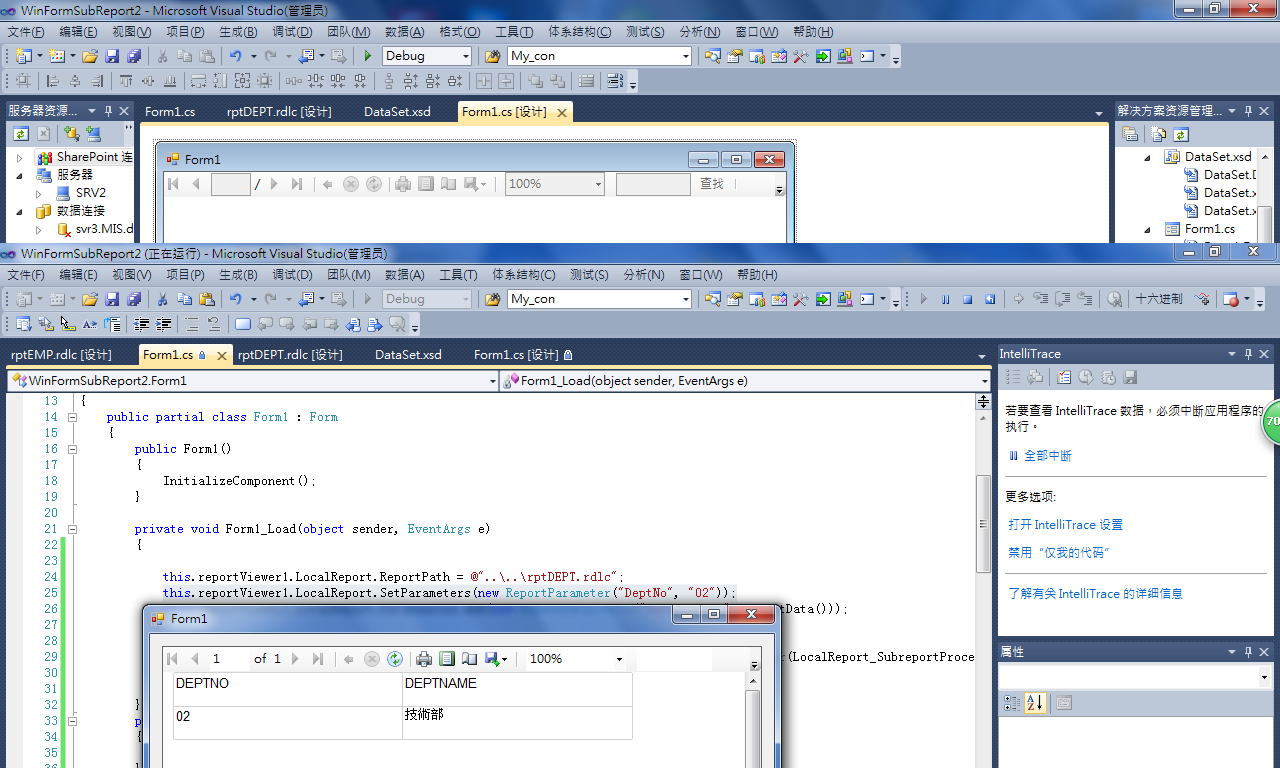Collapse DataSet.xsd node in Solution Explorer
The width and height of the screenshot is (1280, 768).
point(1148,157)
